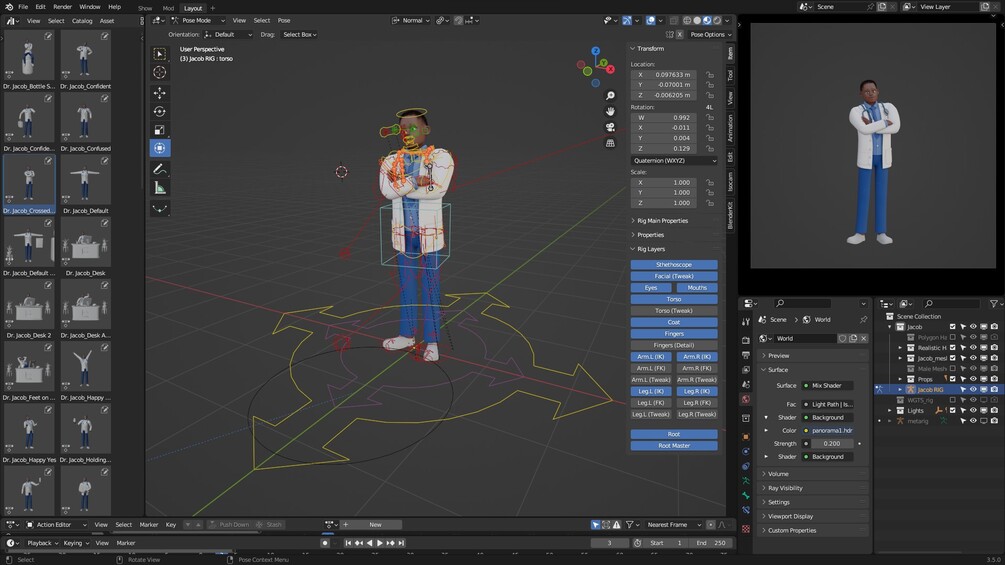Choose the Measure ruler tool
The width and height of the screenshot is (1005, 565).
tap(160, 188)
